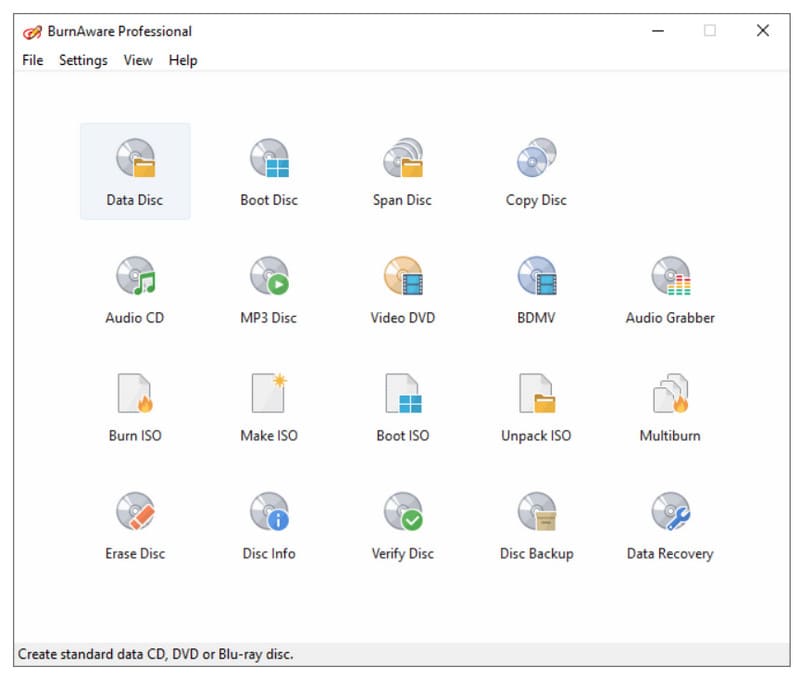Launch the Boot Disc tool
Viewport: 800px width, 680px height.
point(269,160)
